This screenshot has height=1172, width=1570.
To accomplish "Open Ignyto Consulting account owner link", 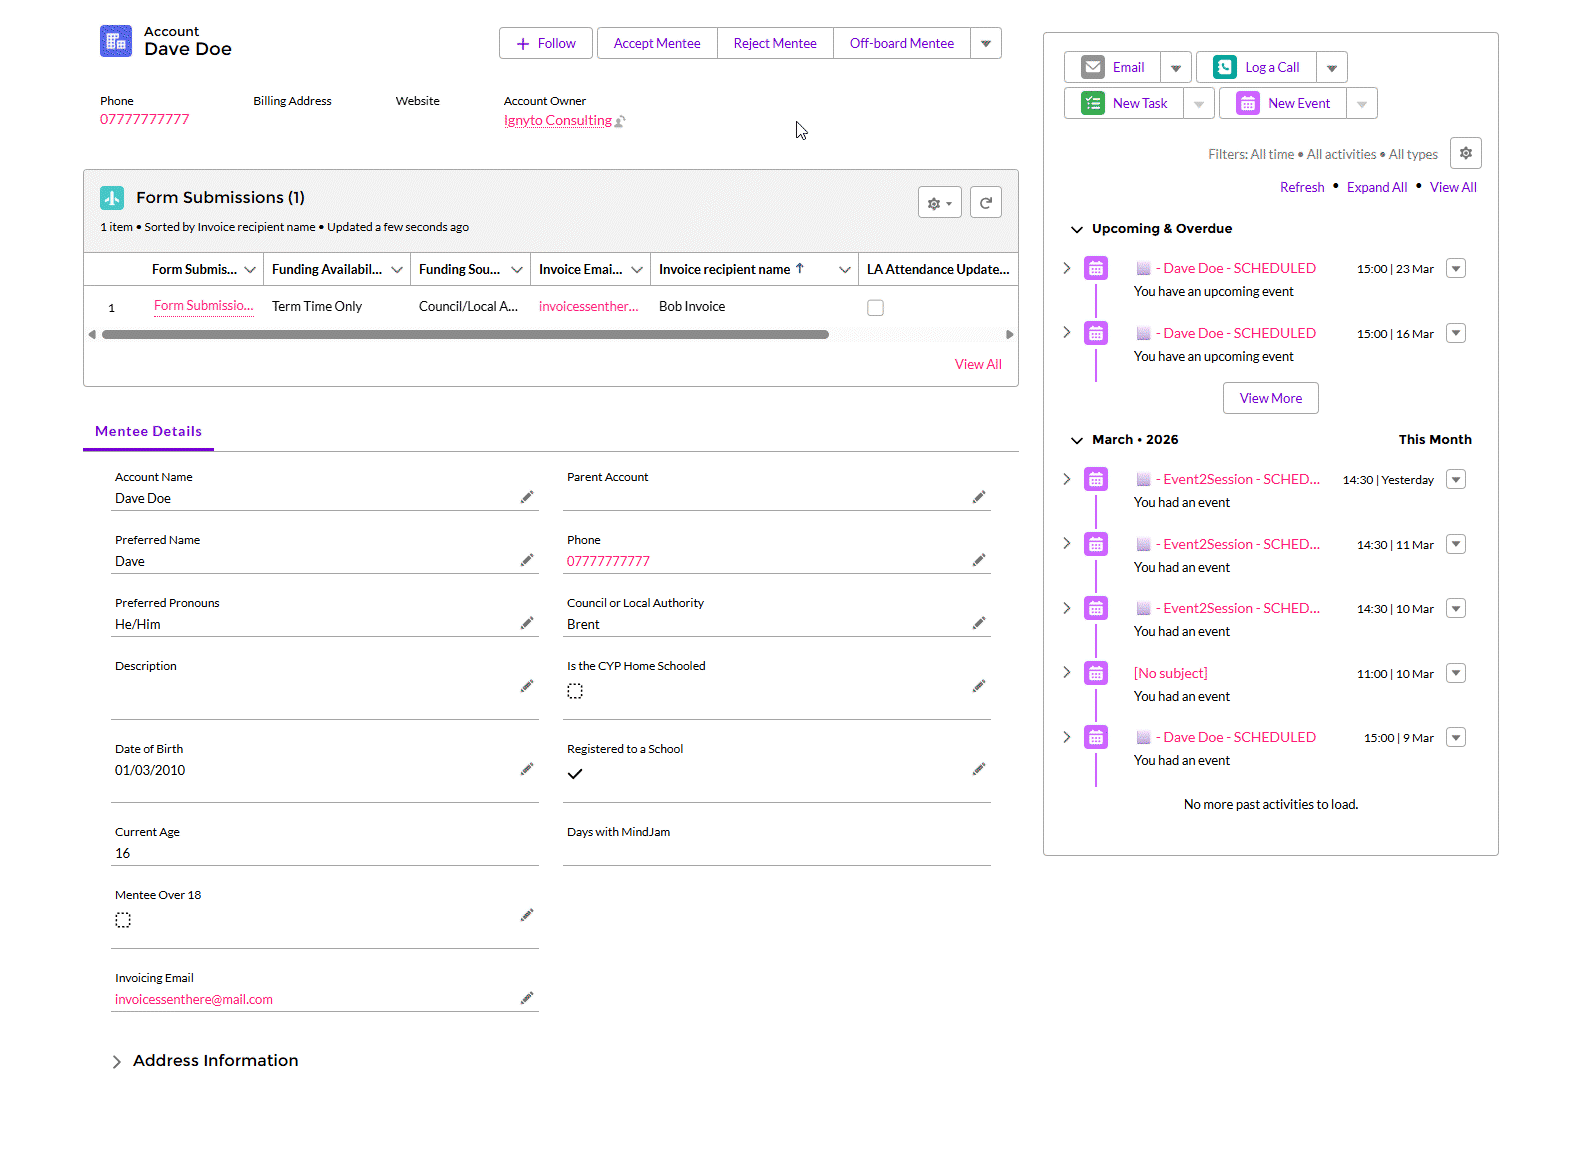I will click(558, 120).
